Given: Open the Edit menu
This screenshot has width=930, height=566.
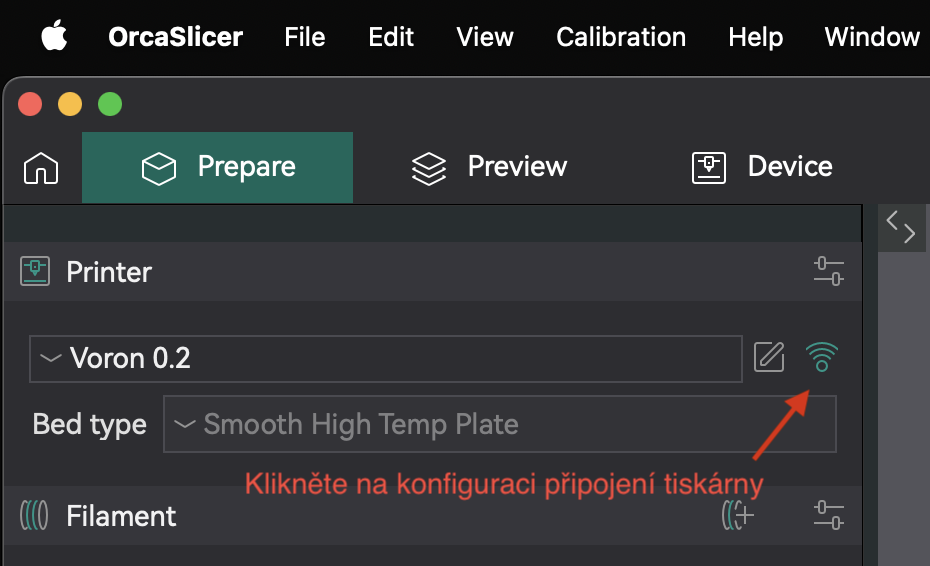Looking at the screenshot, I should (x=391, y=37).
